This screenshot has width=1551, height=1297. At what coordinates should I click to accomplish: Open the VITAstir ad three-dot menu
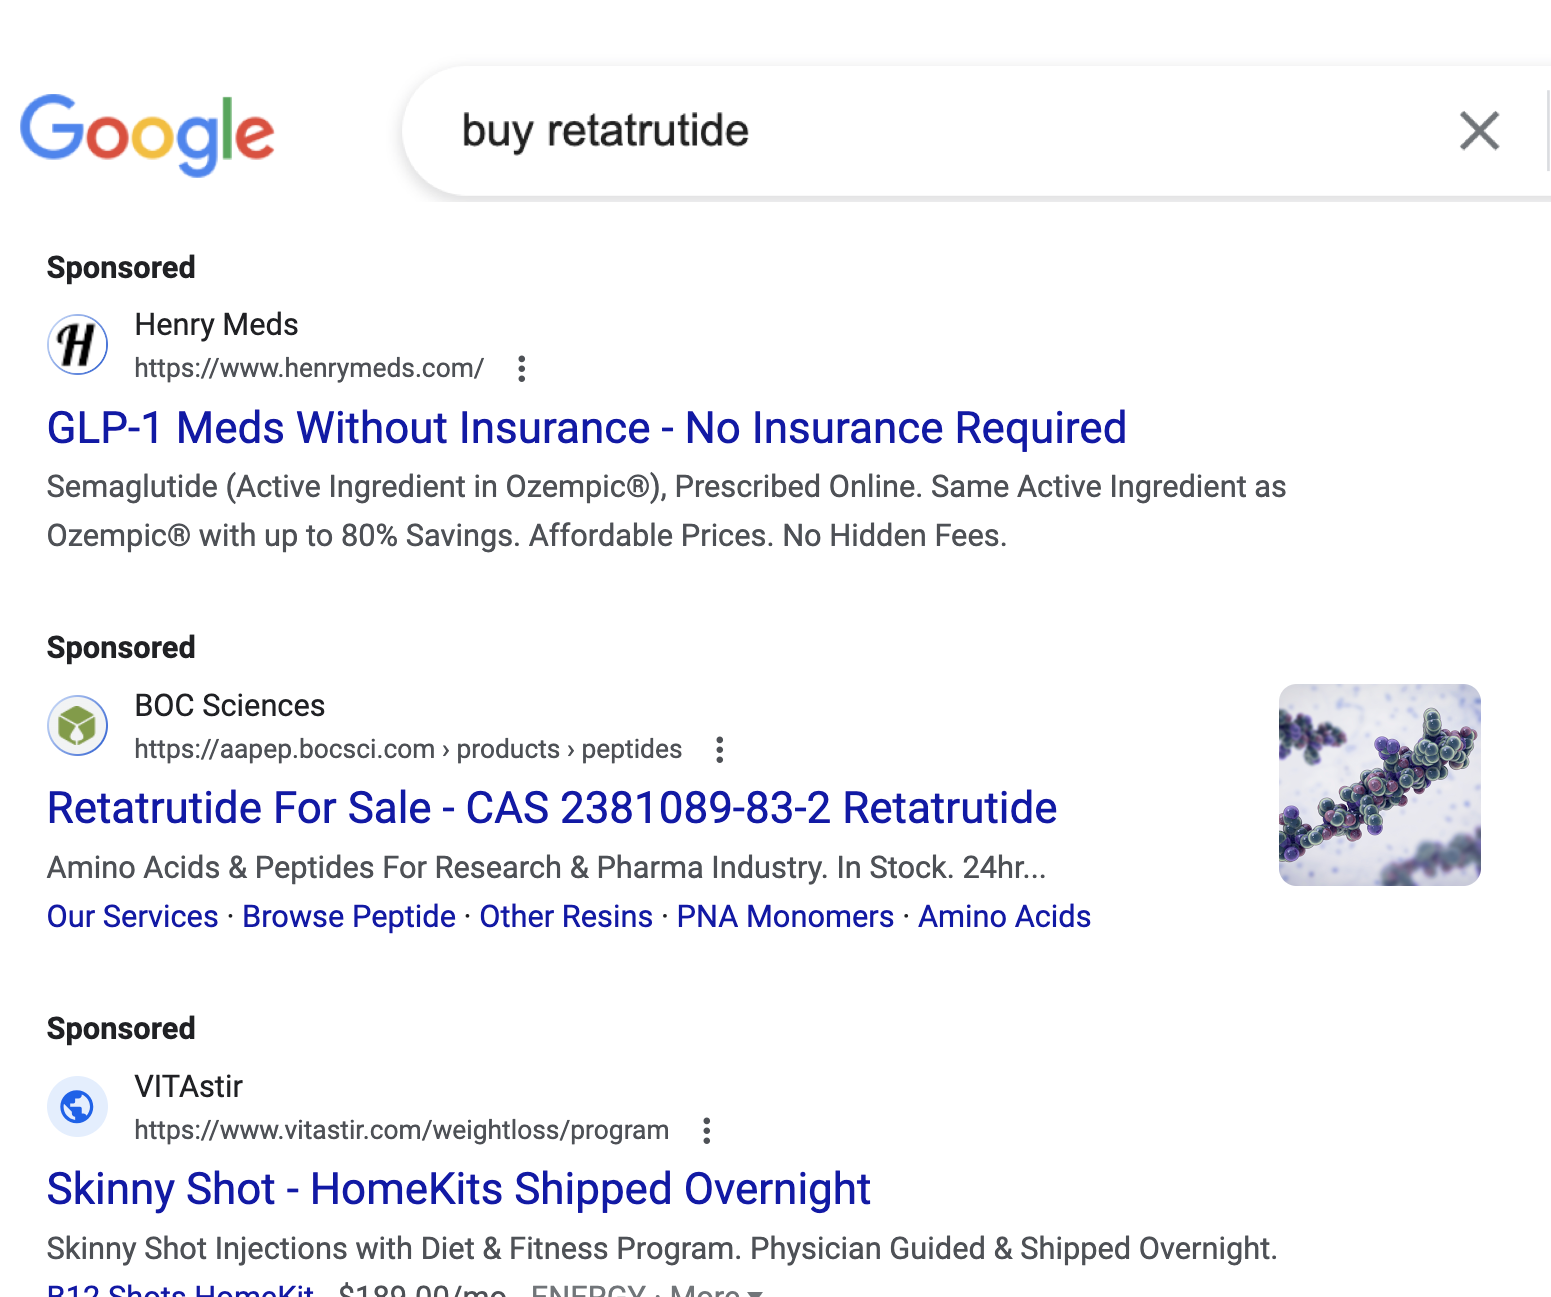706,1131
